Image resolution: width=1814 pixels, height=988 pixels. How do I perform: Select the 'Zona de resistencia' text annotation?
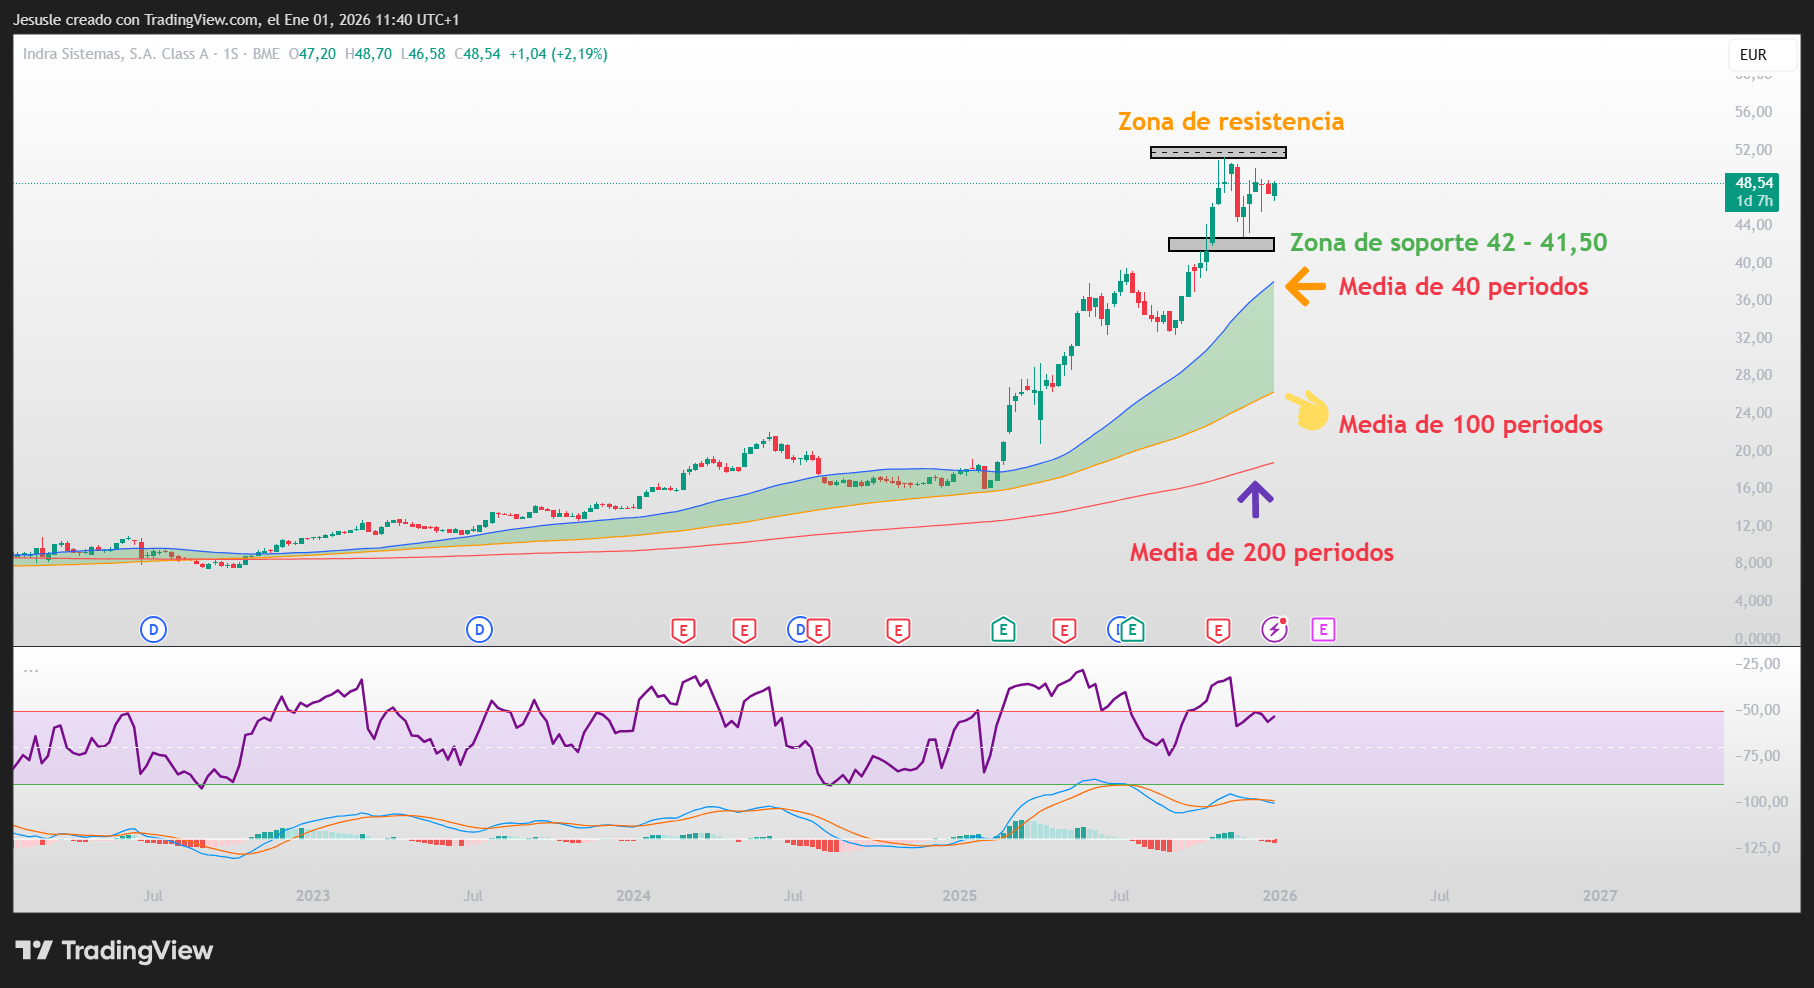click(1230, 121)
